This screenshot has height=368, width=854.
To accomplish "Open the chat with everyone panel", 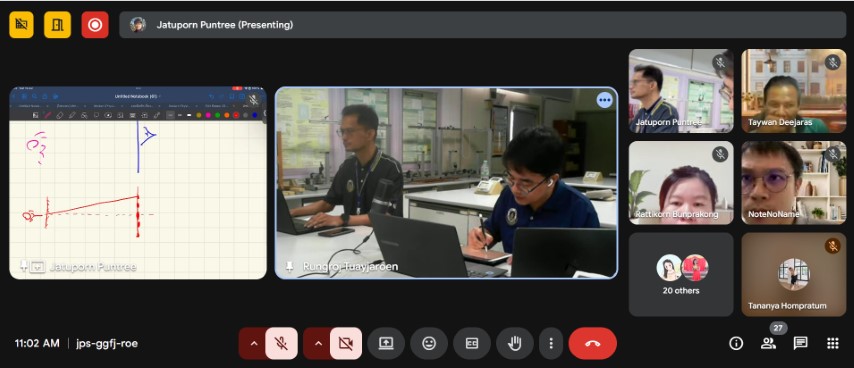I will click(x=800, y=343).
